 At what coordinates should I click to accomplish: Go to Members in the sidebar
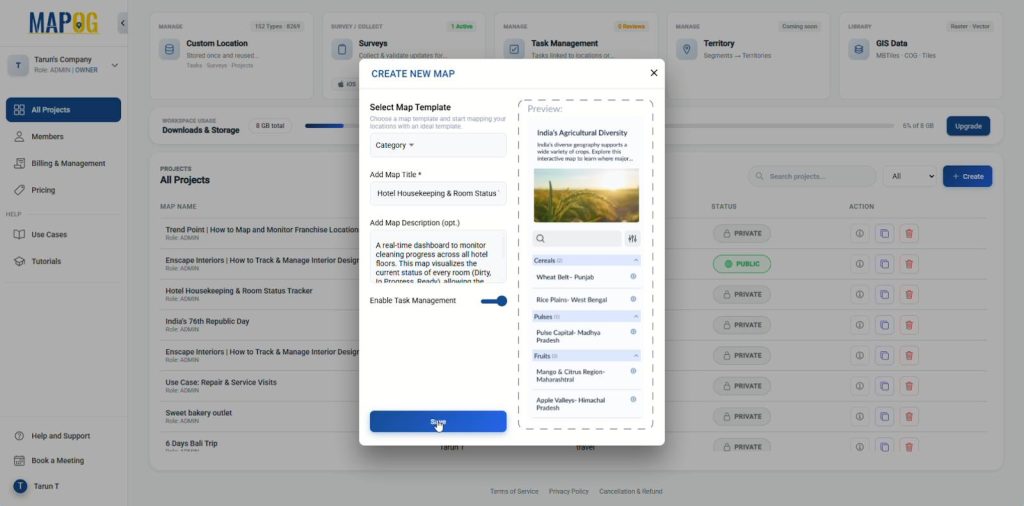pos(47,137)
